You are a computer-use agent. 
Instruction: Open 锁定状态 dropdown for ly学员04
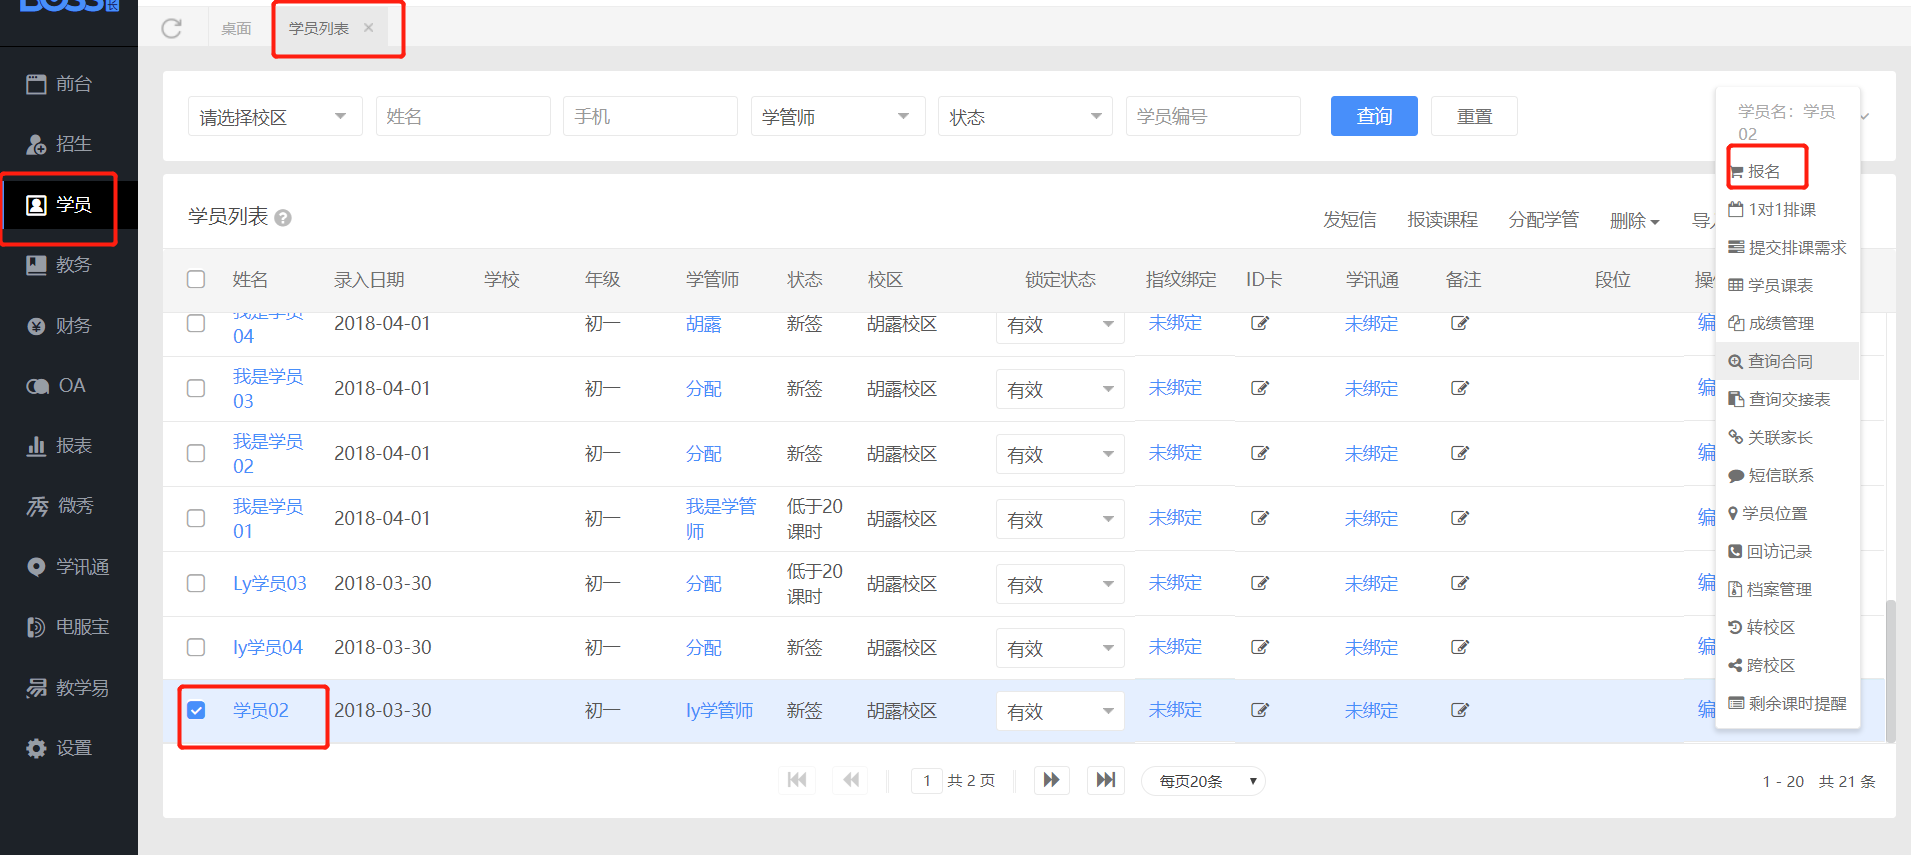tap(1060, 648)
